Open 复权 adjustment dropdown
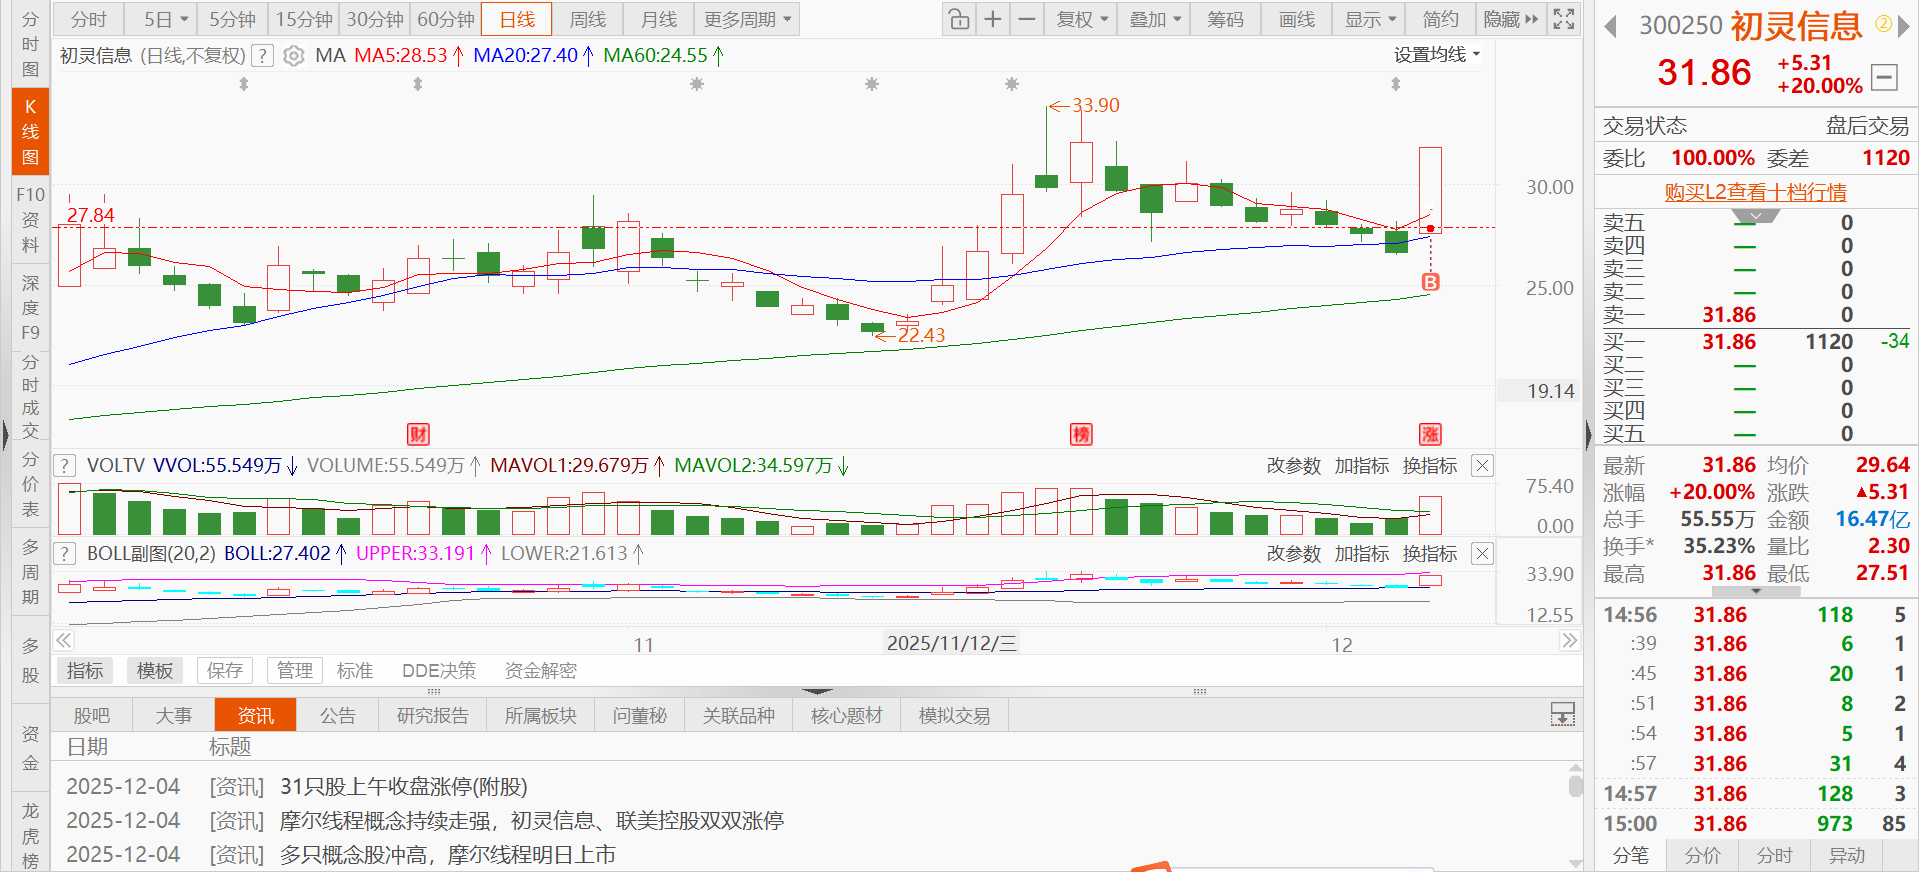This screenshot has width=1919, height=872. pos(1082,19)
